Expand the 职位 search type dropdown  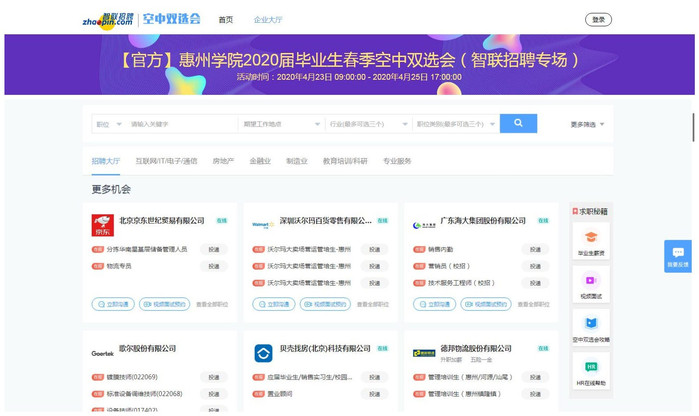click(105, 124)
